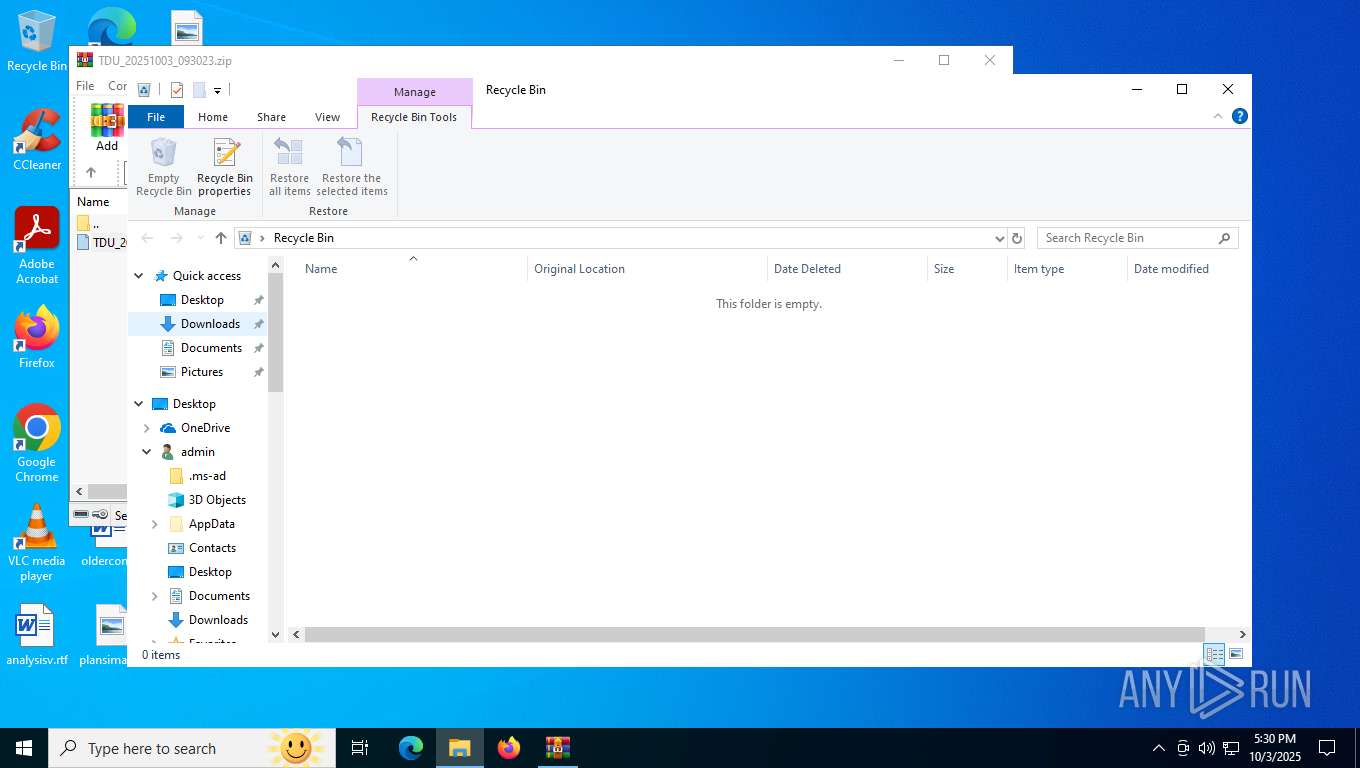Screen dimensions: 1360x768
Task: Collapse the Desktop root tree node
Action: click(139, 404)
